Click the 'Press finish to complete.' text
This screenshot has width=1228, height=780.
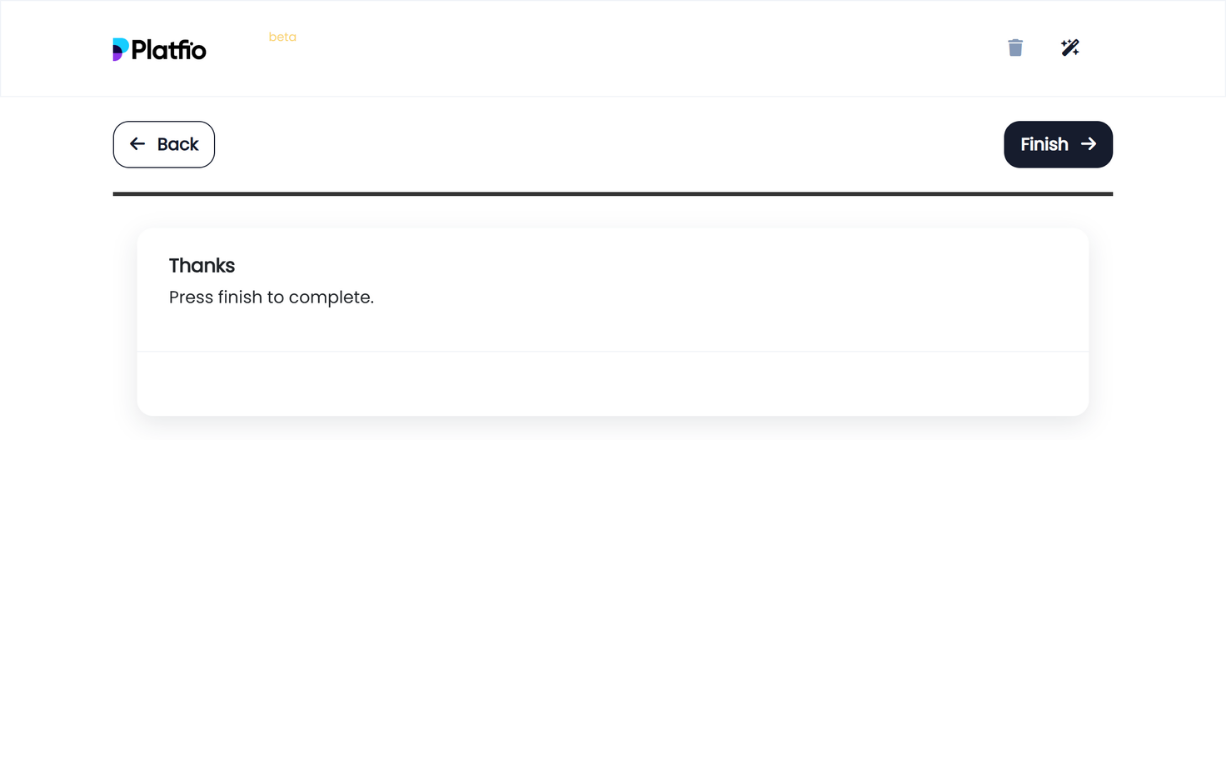[x=271, y=297]
